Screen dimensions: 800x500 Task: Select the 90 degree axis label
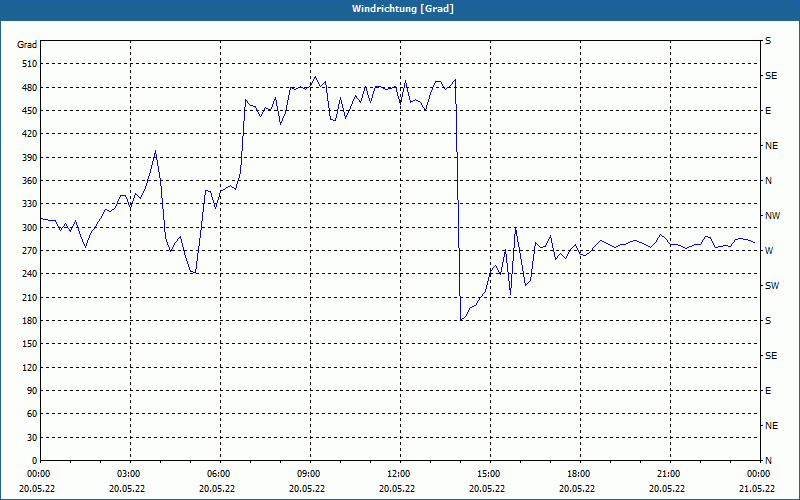[x=32, y=391]
